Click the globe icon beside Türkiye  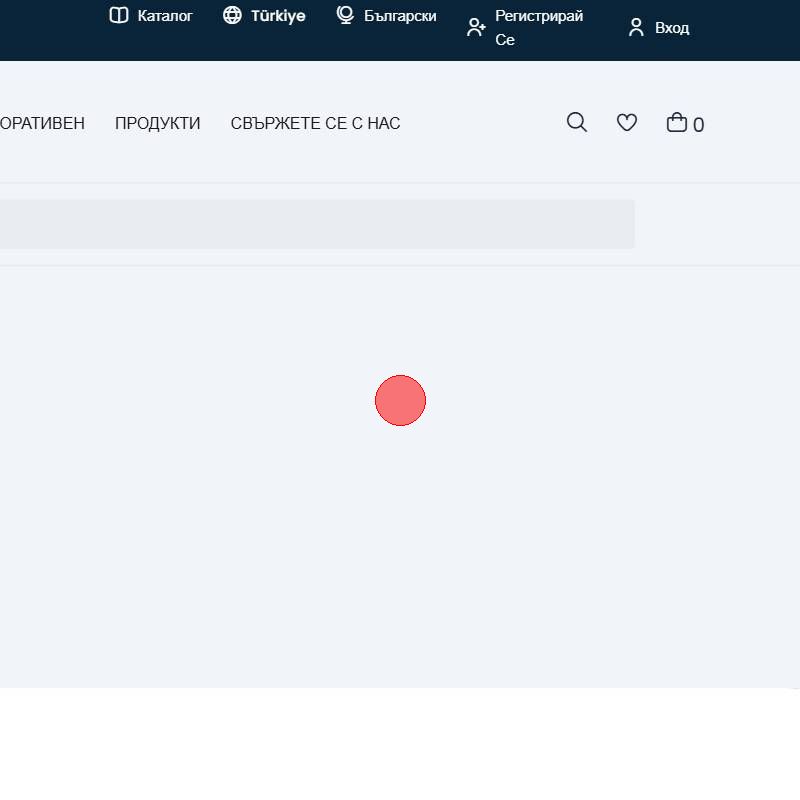coord(232,15)
